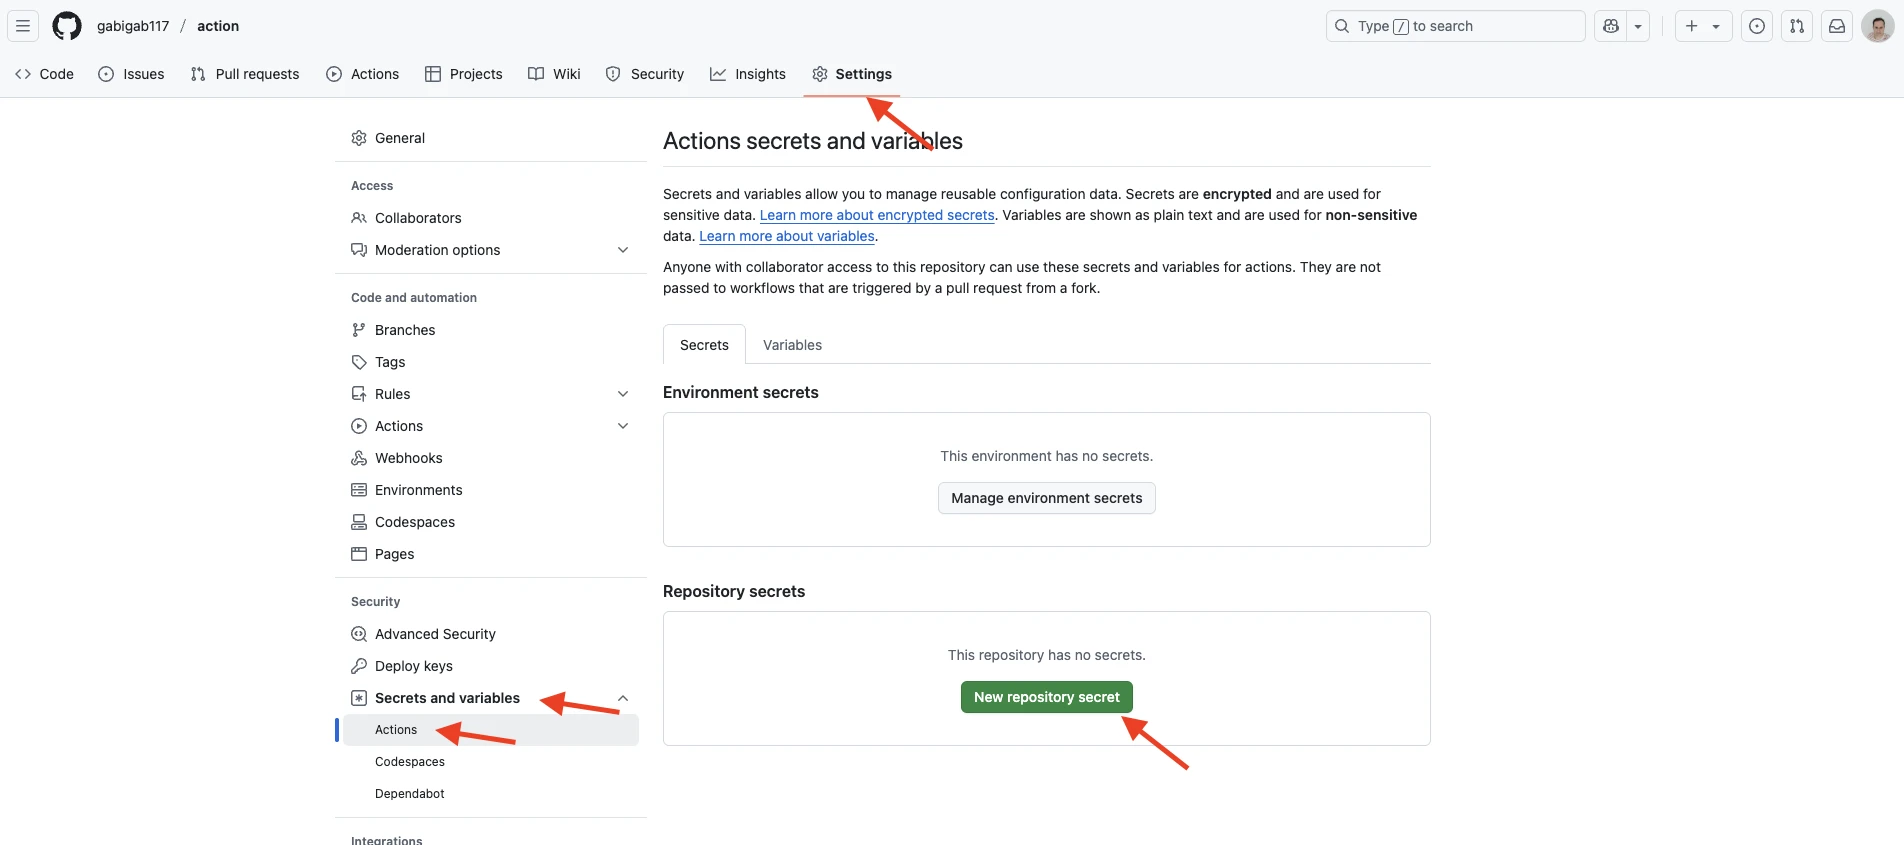Select Webhooks in the settings sidebar
The height and width of the screenshot is (845, 1904).
point(408,458)
